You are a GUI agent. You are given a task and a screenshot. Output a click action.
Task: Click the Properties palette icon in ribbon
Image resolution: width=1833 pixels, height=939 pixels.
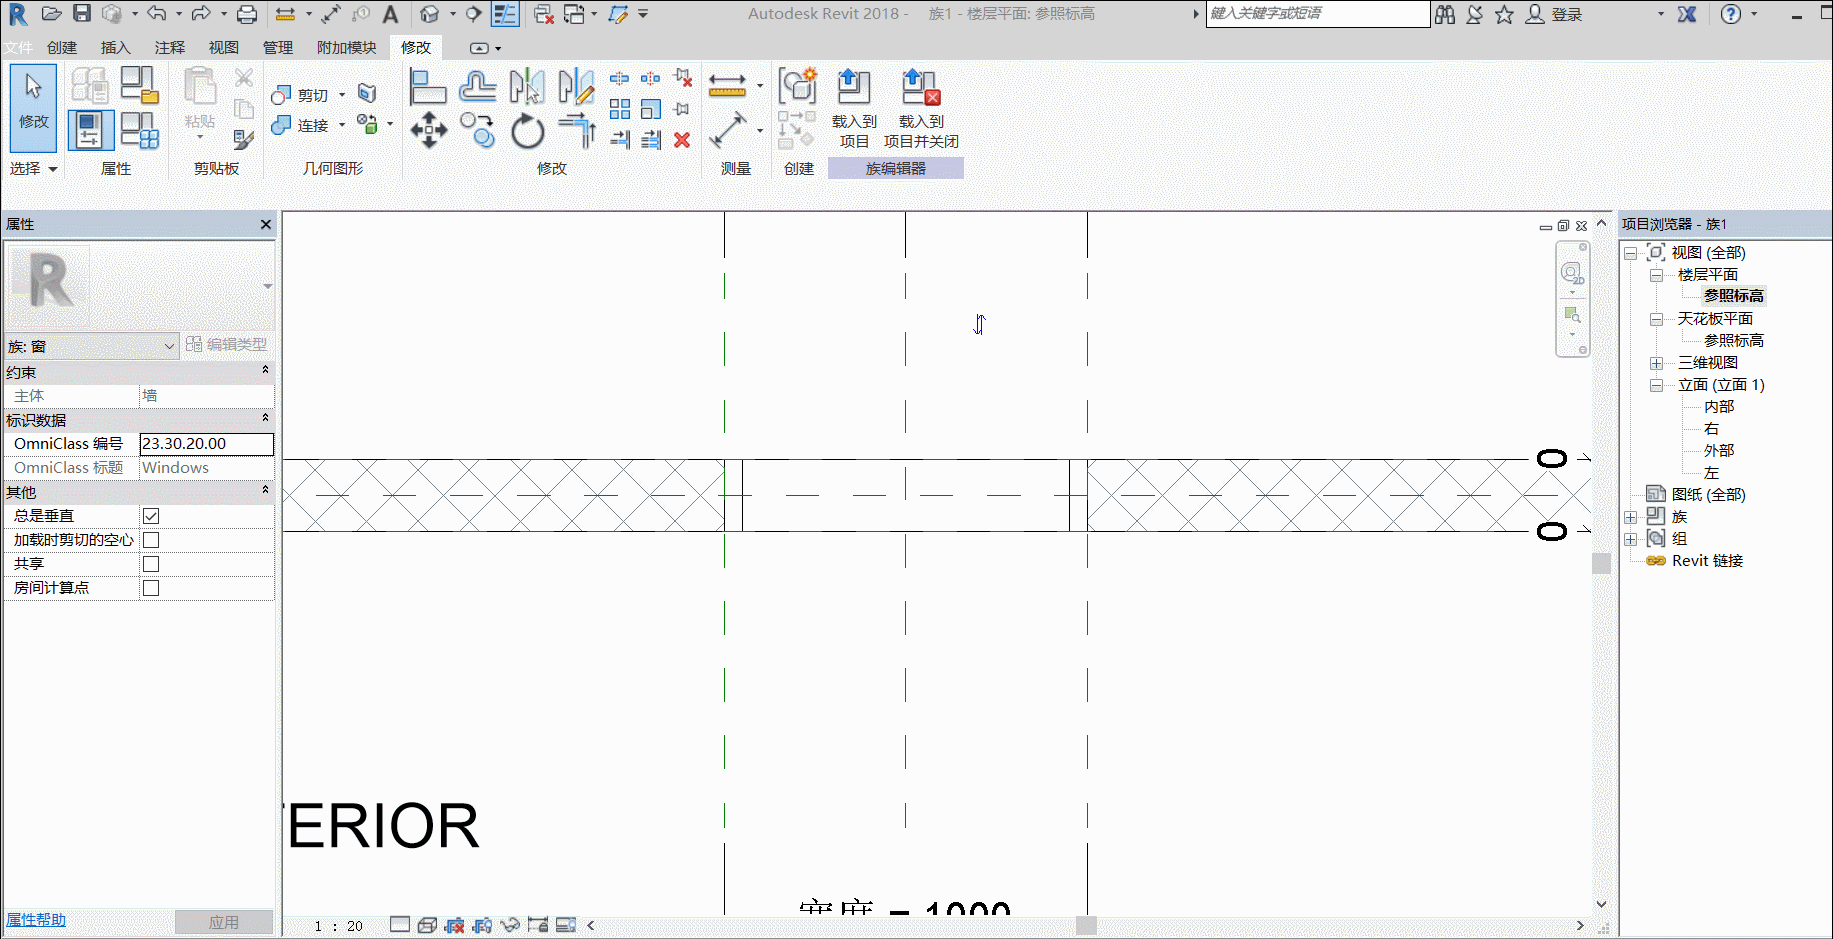(90, 130)
